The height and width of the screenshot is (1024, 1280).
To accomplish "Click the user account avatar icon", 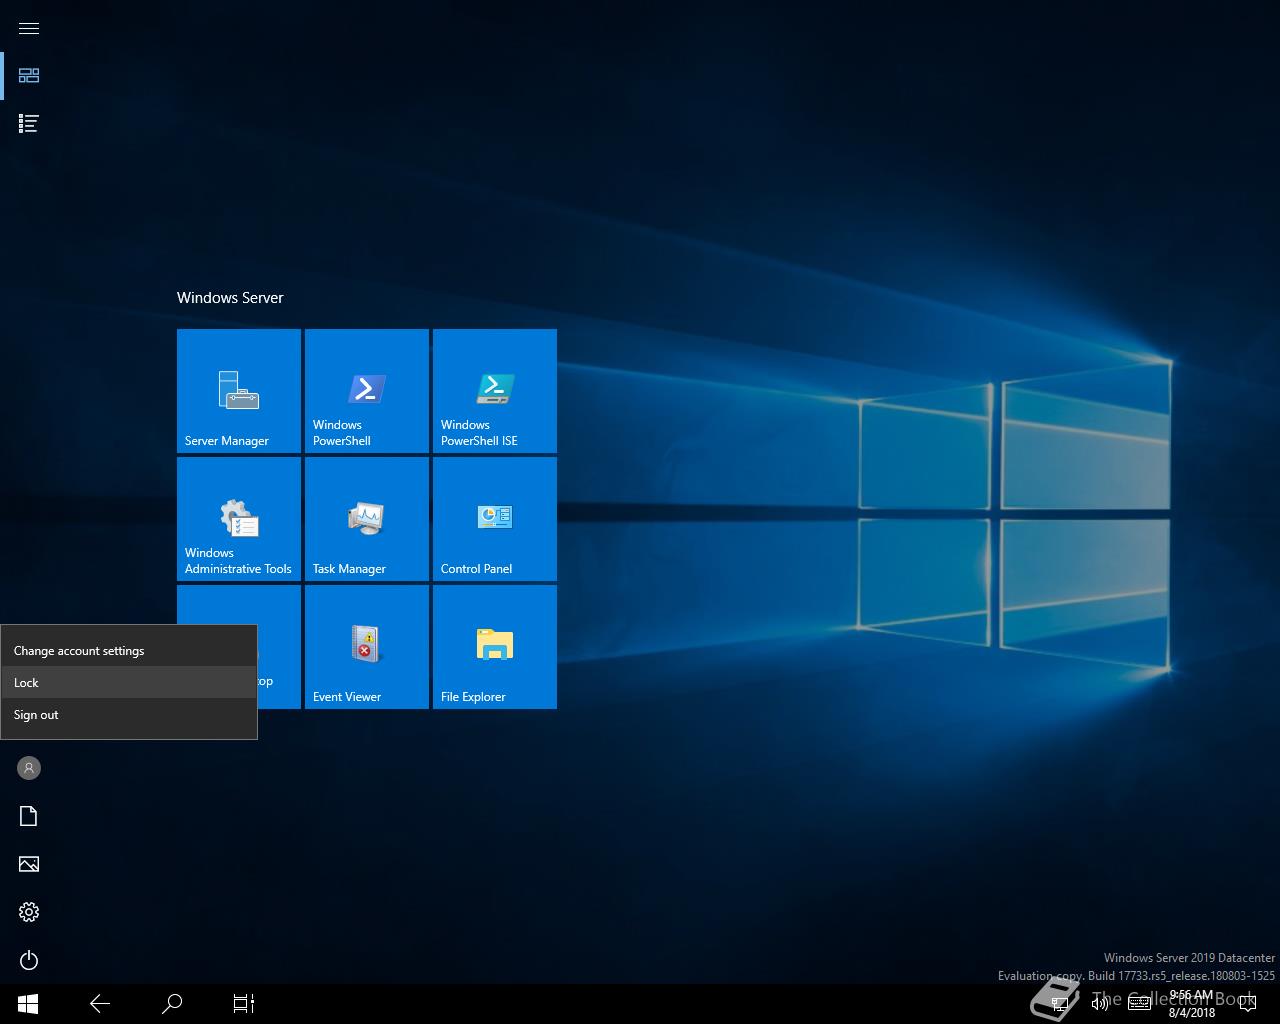I will 29,768.
